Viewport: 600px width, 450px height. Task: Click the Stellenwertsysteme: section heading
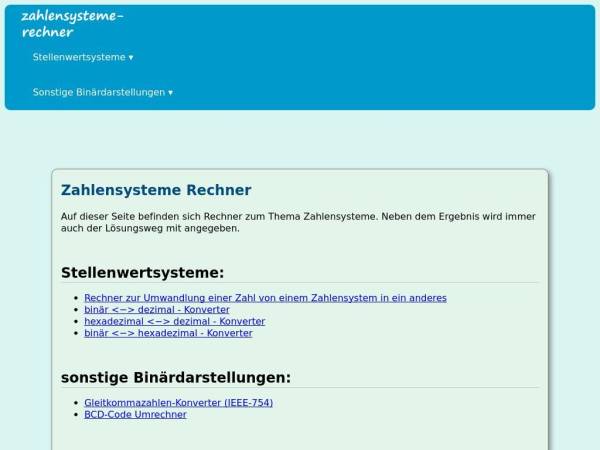tap(142, 273)
